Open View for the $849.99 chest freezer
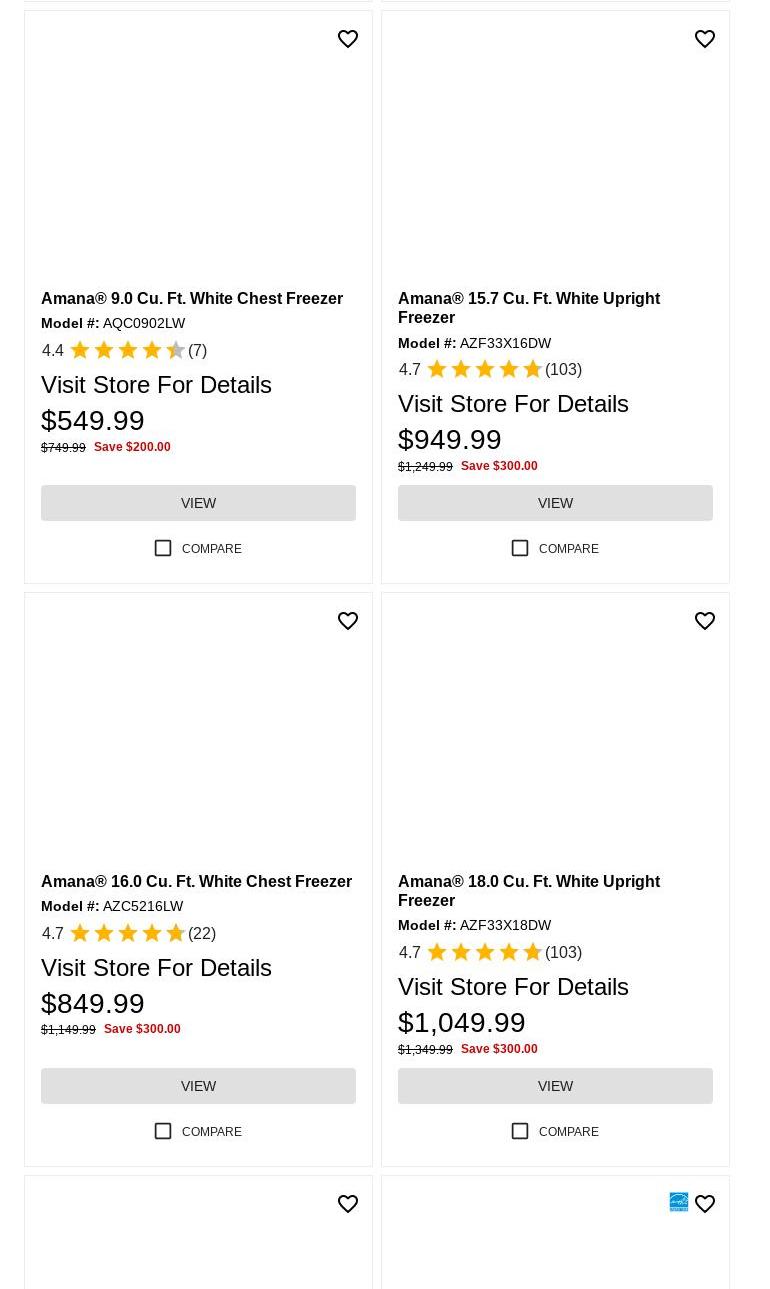The height and width of the screenshot is (1289, 770). point(198,1086)
